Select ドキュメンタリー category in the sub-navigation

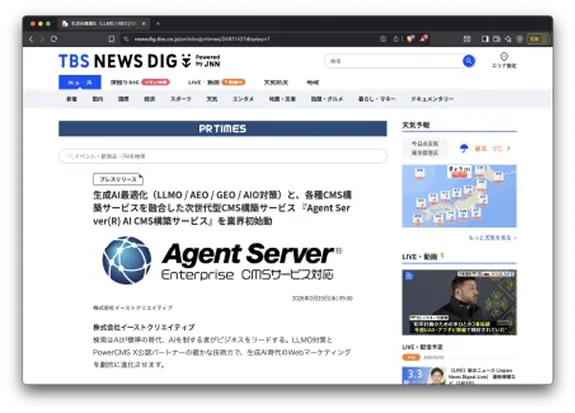click(432, 99)
